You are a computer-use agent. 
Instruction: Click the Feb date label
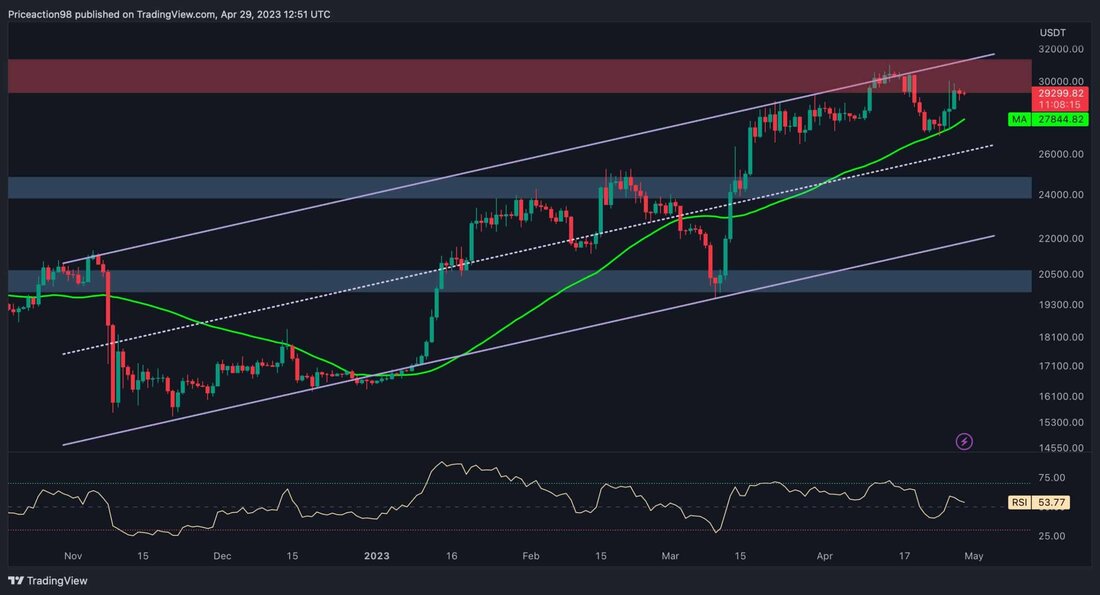tap(531, 556)
